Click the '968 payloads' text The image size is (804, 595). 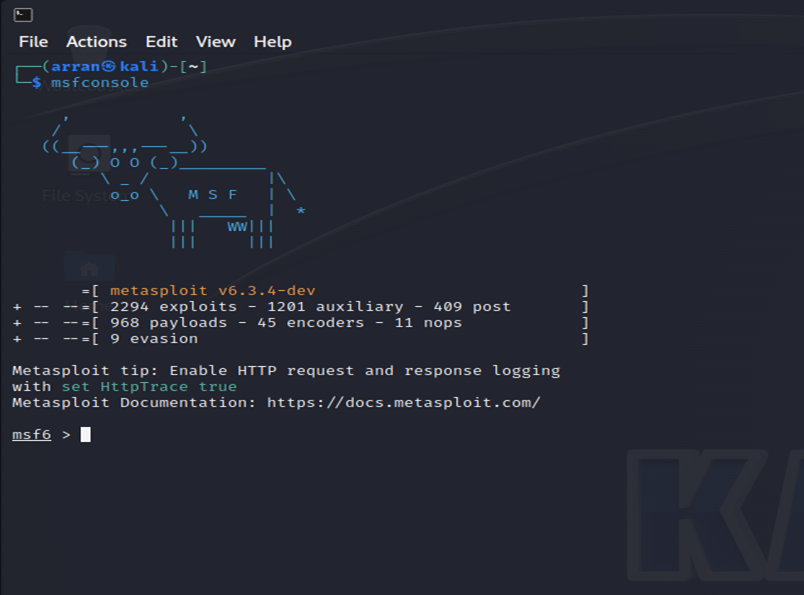tap(168, 323)
